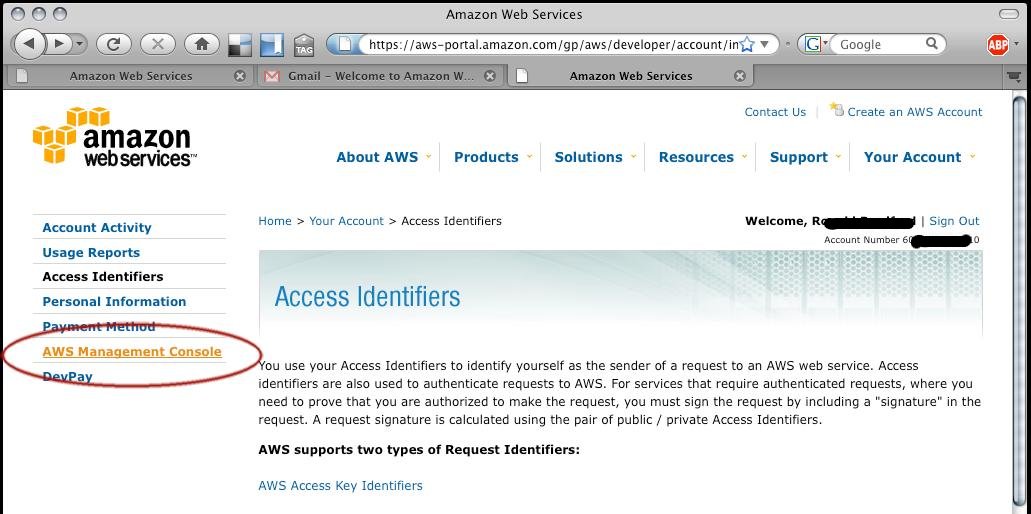The width and height of the screenshot is (1031, 514).
Task: Open the AWS Management Console link
Action: point(132,352)
